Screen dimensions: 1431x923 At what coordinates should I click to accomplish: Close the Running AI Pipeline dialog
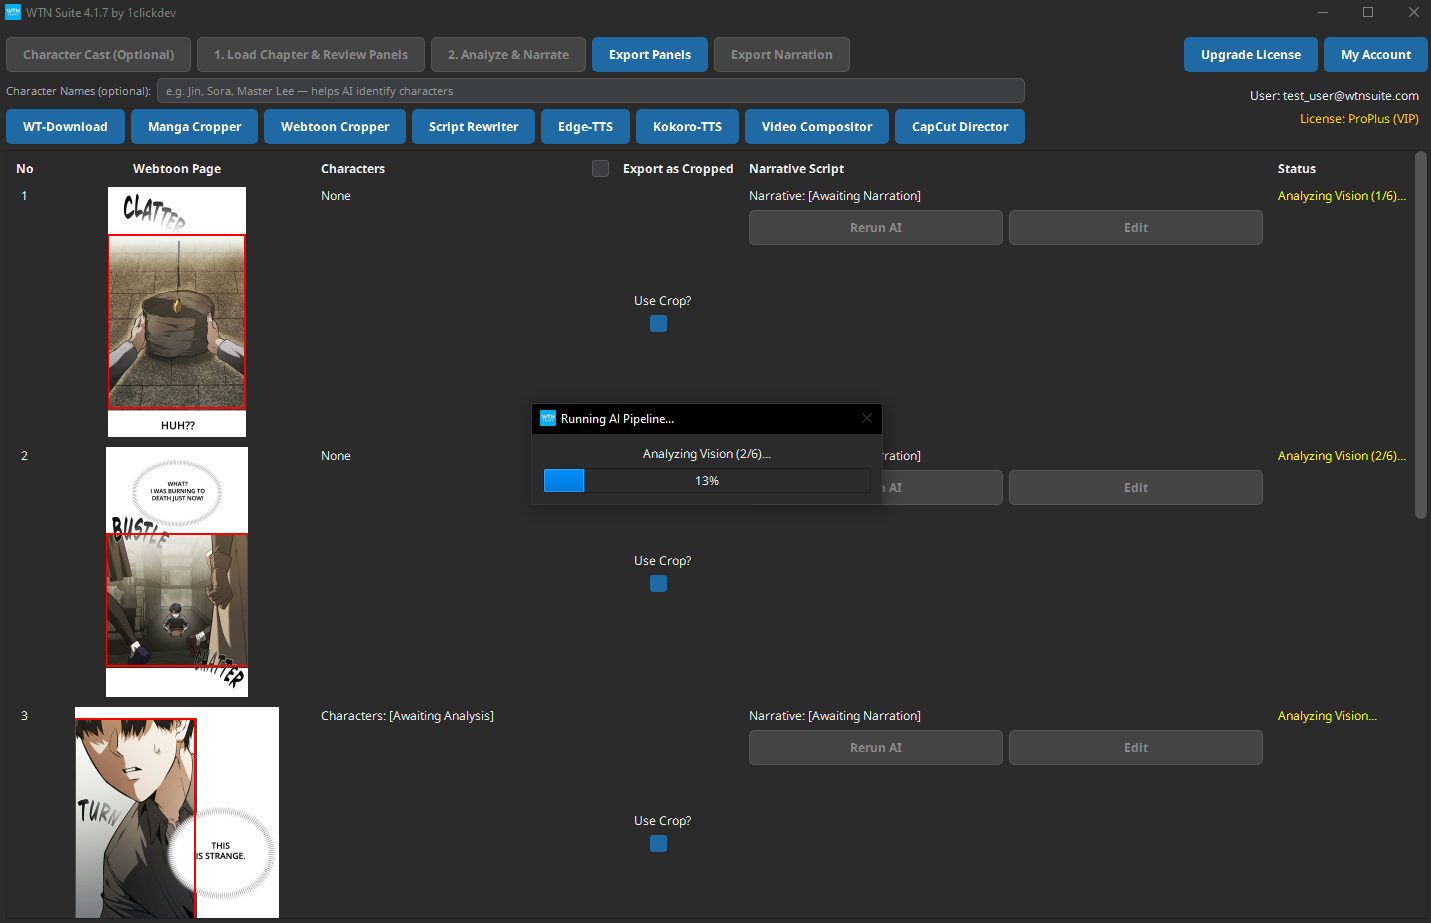[x=866, y=418]
